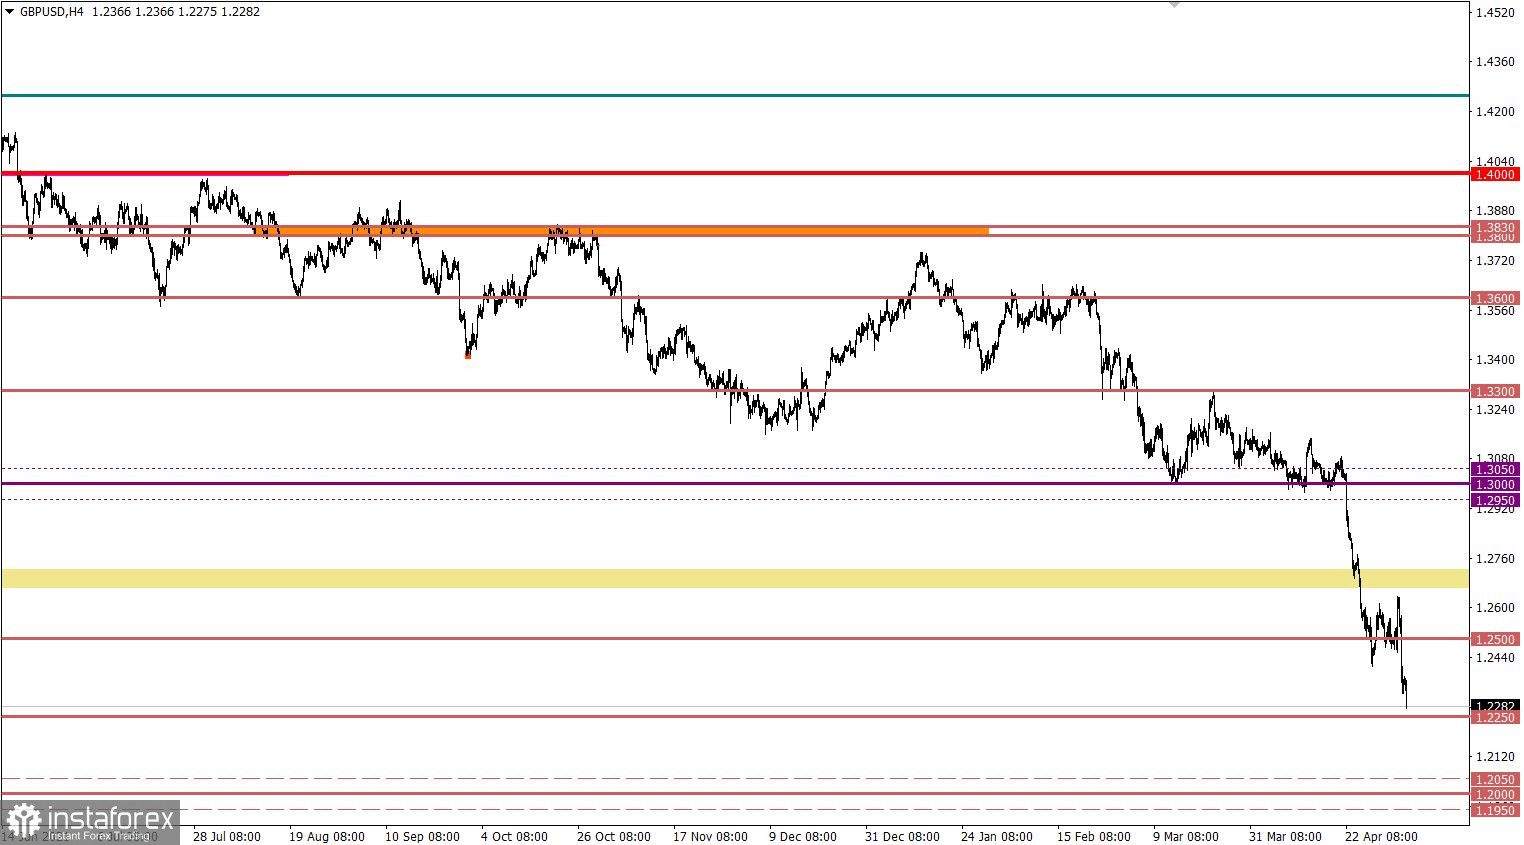Image resolution: width=1524 pixels, height=845 pixels.
Task: Click the 28 Jul 08:00 date label
Action: point(227,836)
